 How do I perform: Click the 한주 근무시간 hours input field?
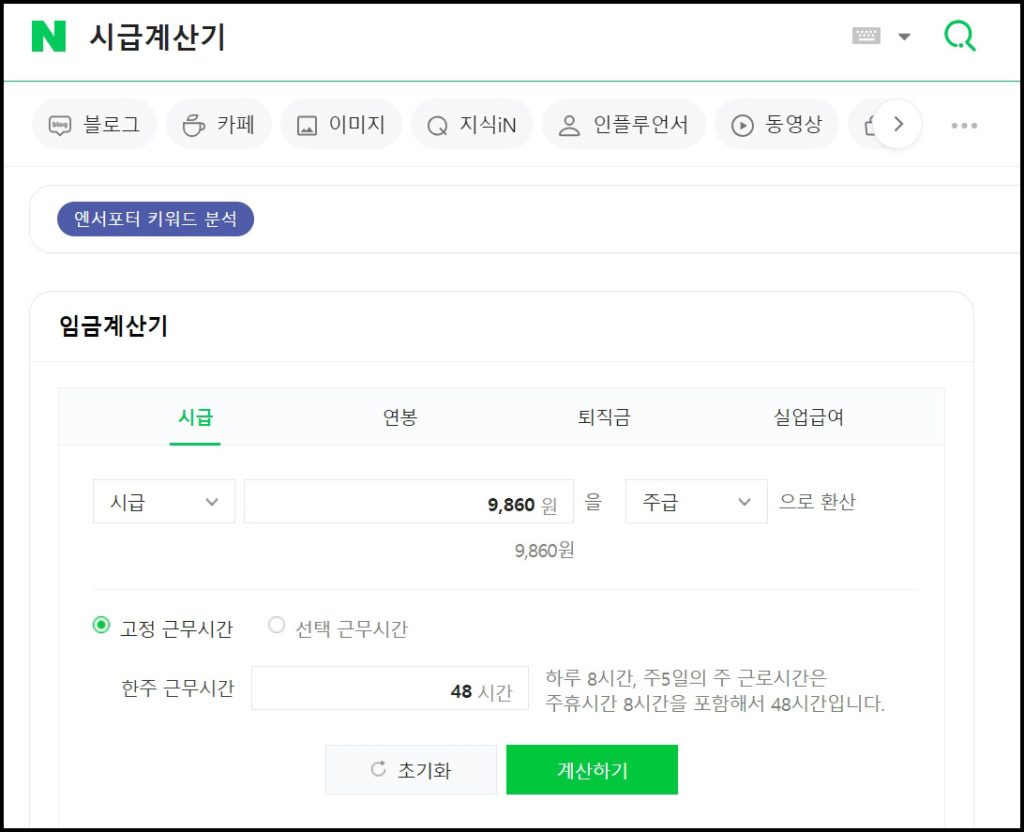390,689
